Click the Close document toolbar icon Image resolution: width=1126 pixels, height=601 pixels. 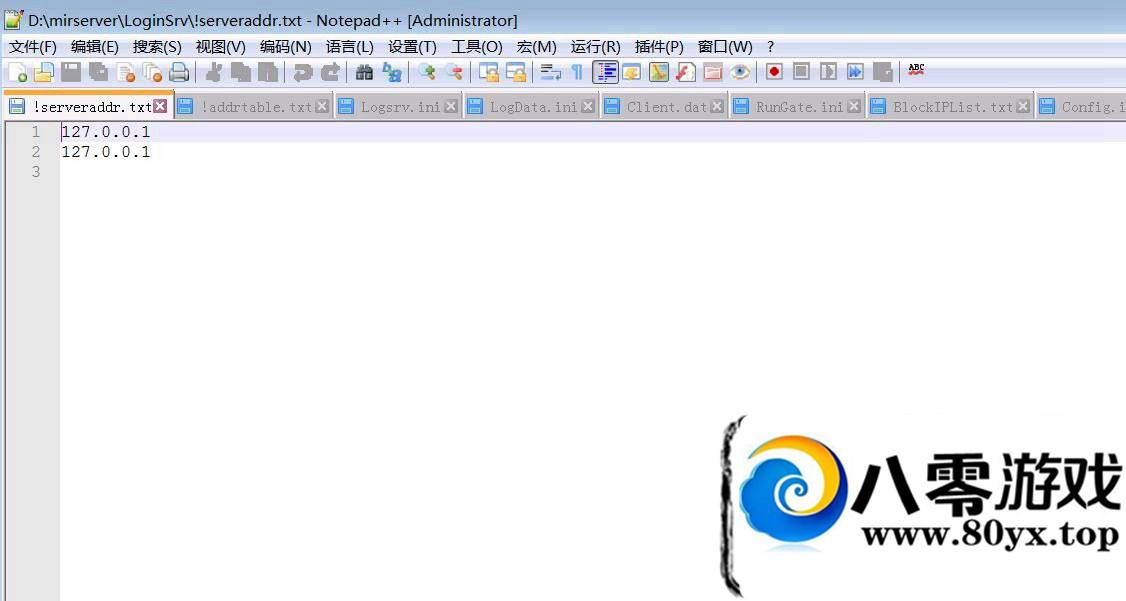pyautogui.click(x=126, y=72)
